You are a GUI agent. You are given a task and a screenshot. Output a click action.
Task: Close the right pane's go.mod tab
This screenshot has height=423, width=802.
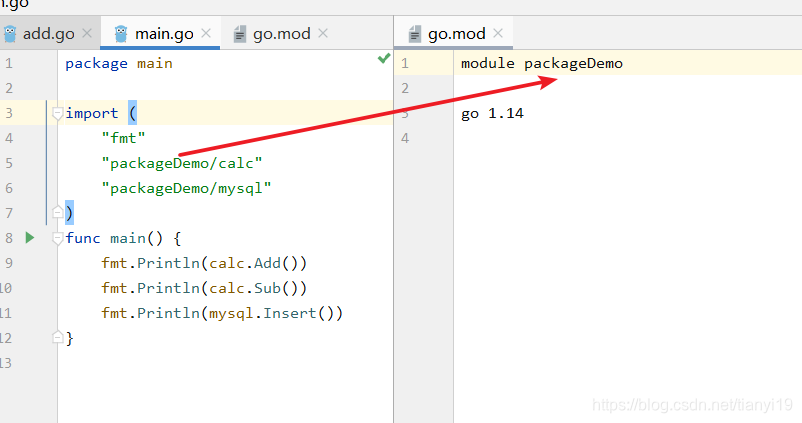[x=498, y=33]
